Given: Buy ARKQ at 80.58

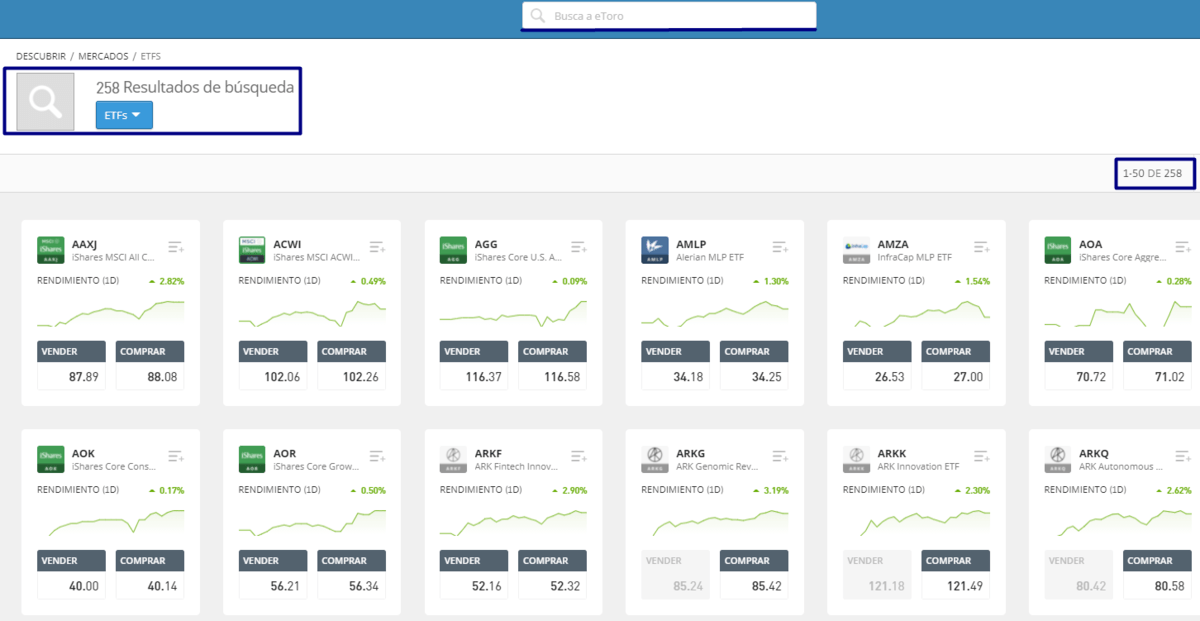Looking at the screenshot, I should pyautogui.click(x=1159, y=574).
